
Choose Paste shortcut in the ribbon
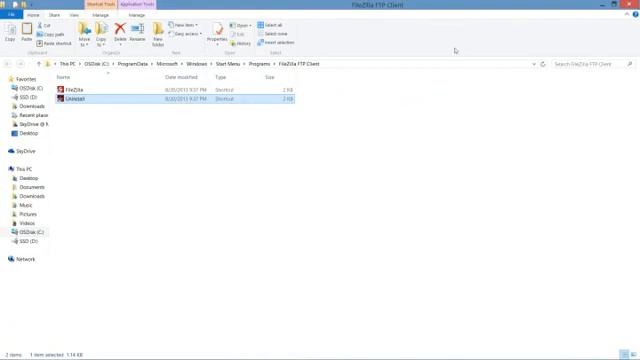coord(54,43)
